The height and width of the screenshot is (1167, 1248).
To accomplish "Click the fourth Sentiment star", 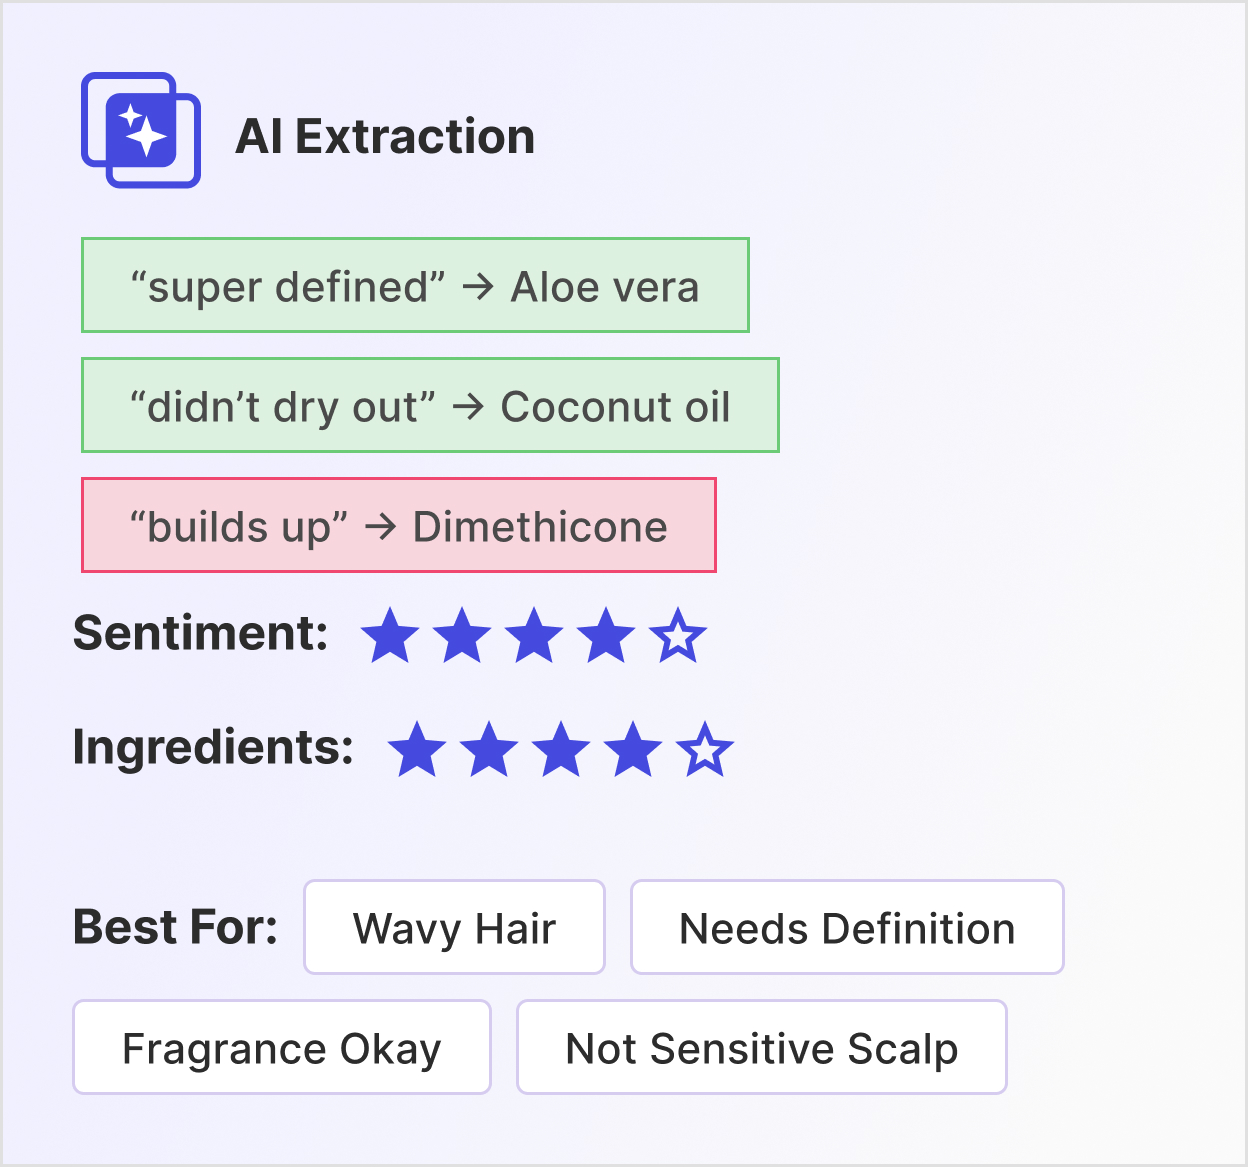I will point(606,635).
